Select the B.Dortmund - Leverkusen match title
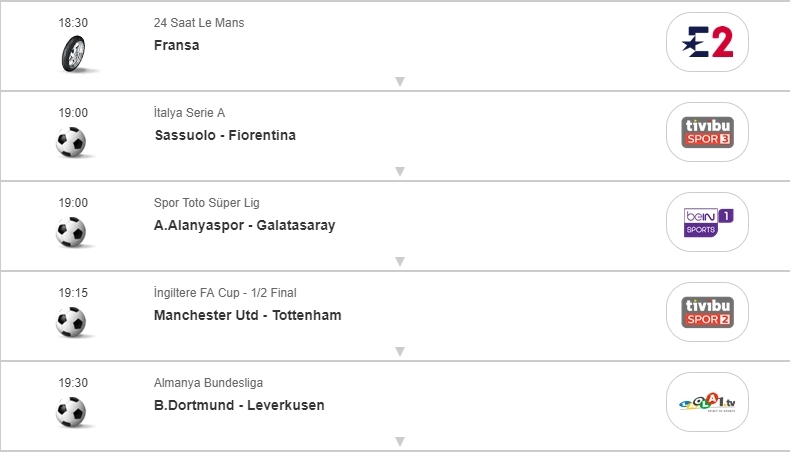The height and width of the screenshot is (452, 790). pos(239,405)
